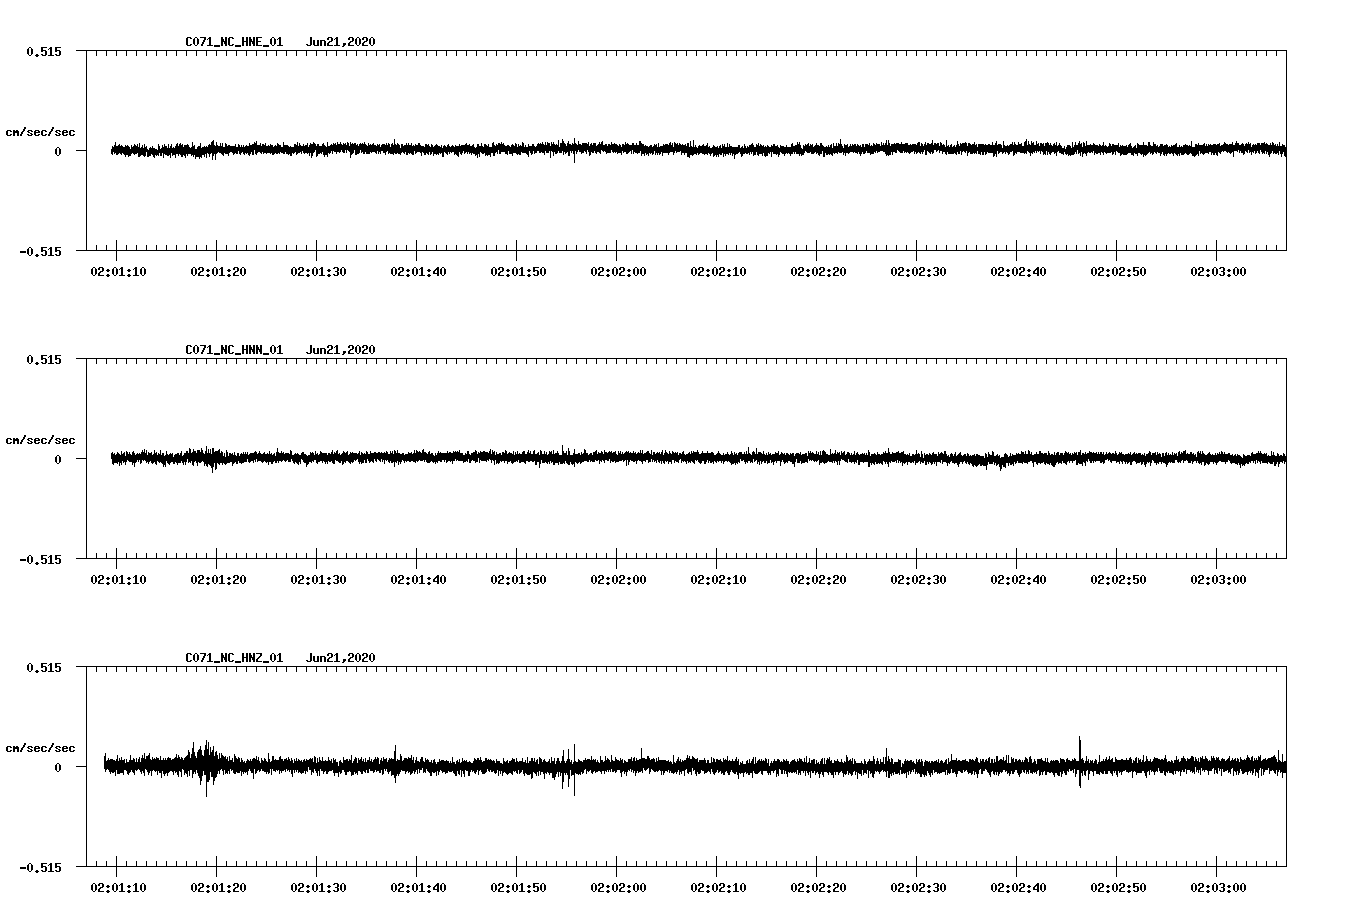Screen dimensions: 1358x924
Task: Click 02:02:40 time label under HNZ plot
Action: click(1018, 888)
